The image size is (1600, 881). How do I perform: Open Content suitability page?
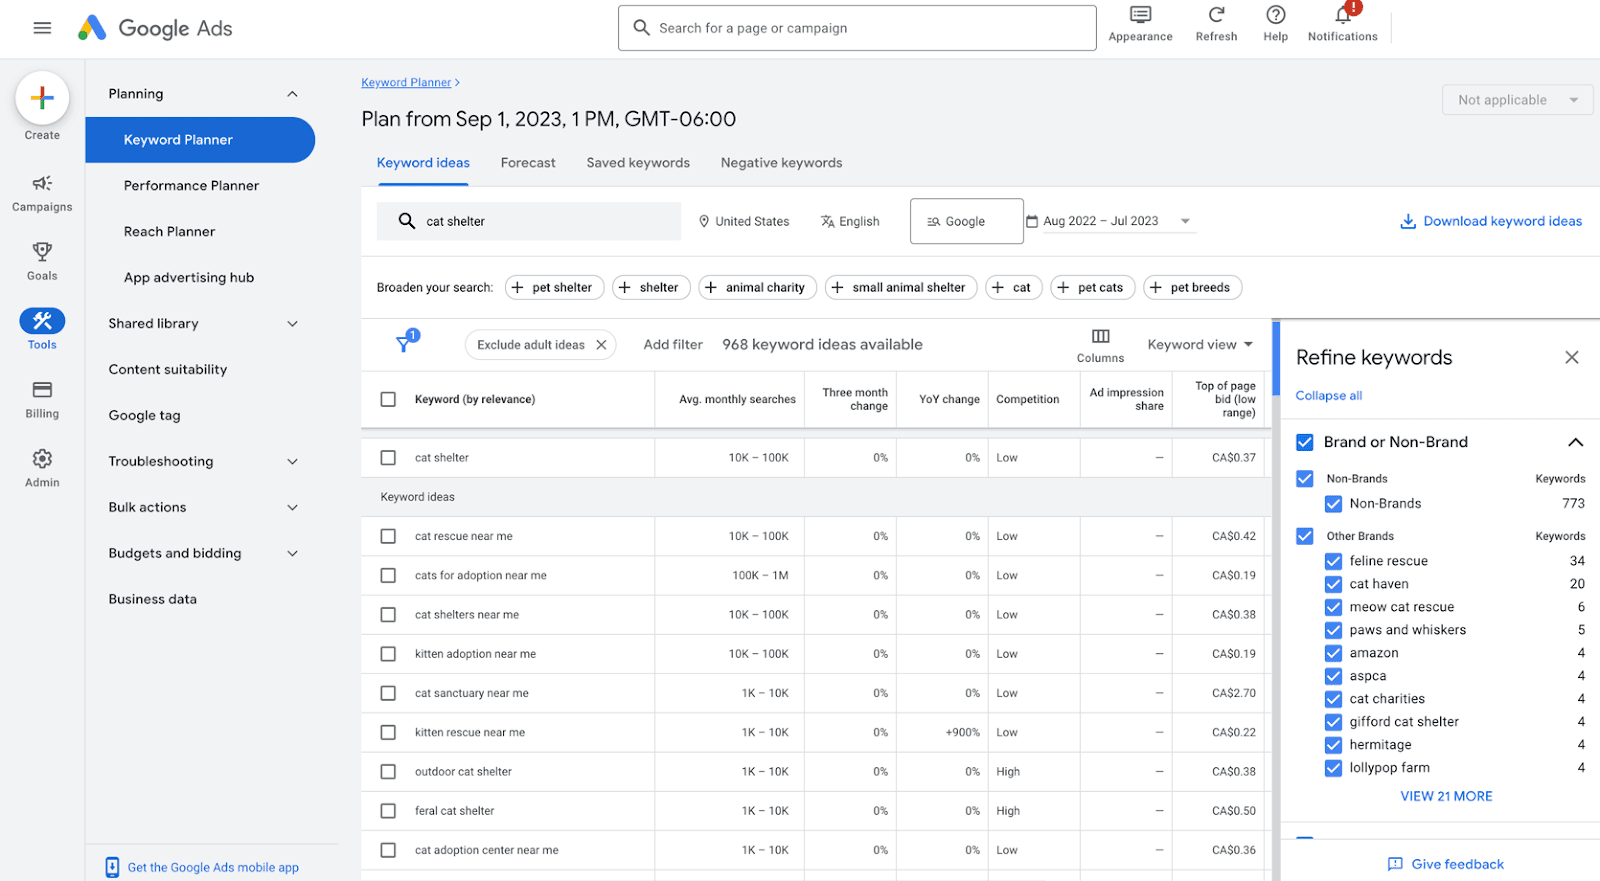pos(168,370)
